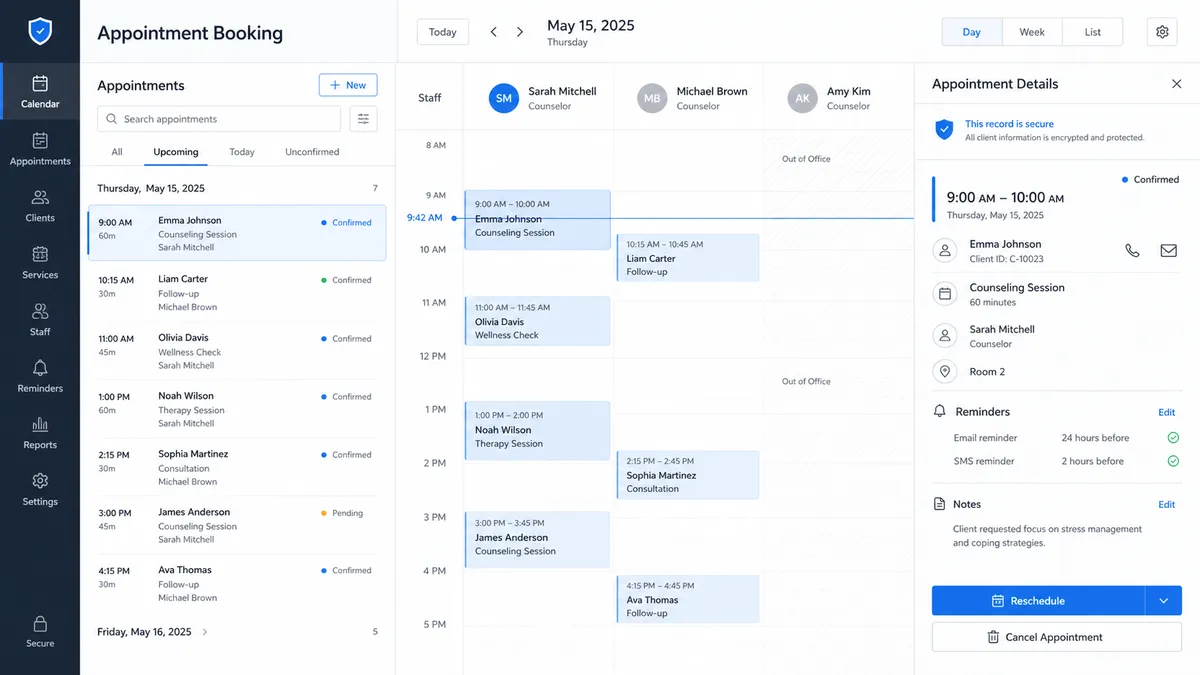The width and height of the screenshot is (1200, 675).
Task: Click Michael Brown's MB avatar
Action: pos(652,98)
